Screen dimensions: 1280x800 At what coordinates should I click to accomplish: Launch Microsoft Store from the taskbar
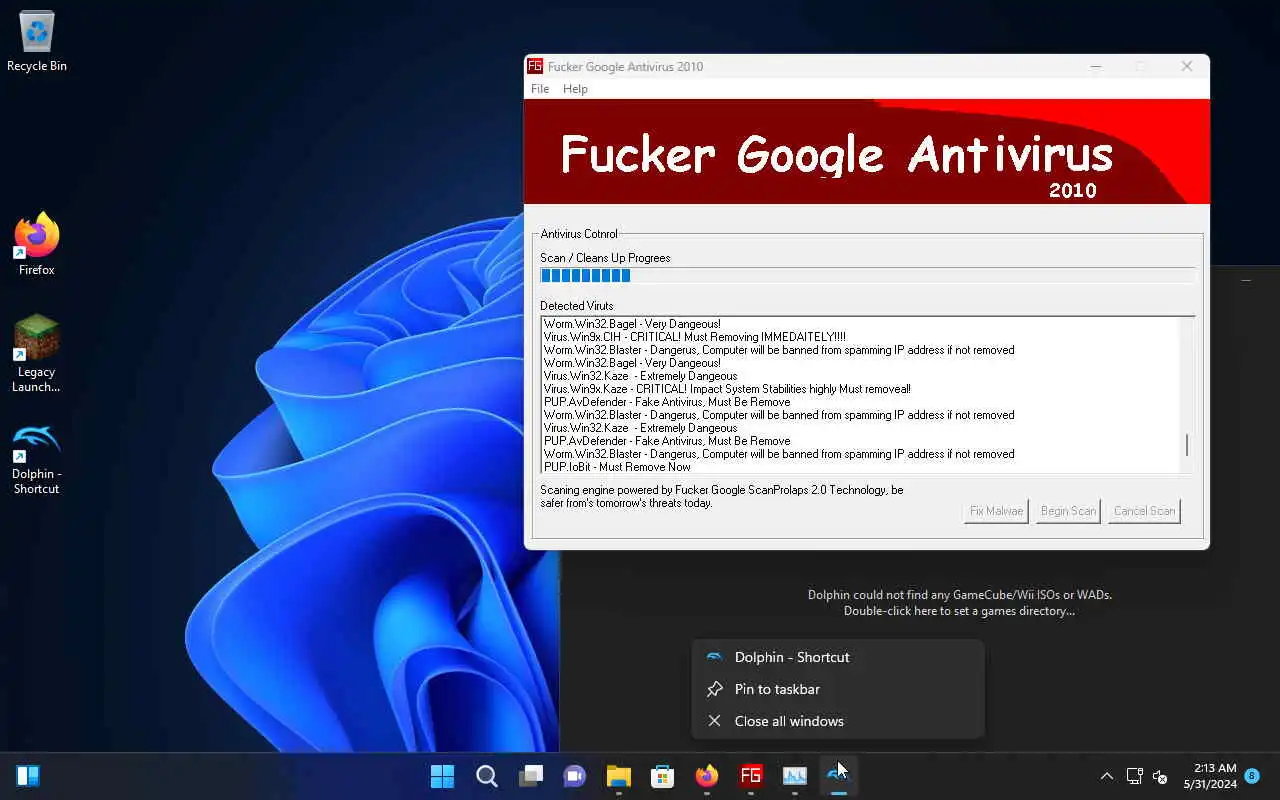coord(662,776)
